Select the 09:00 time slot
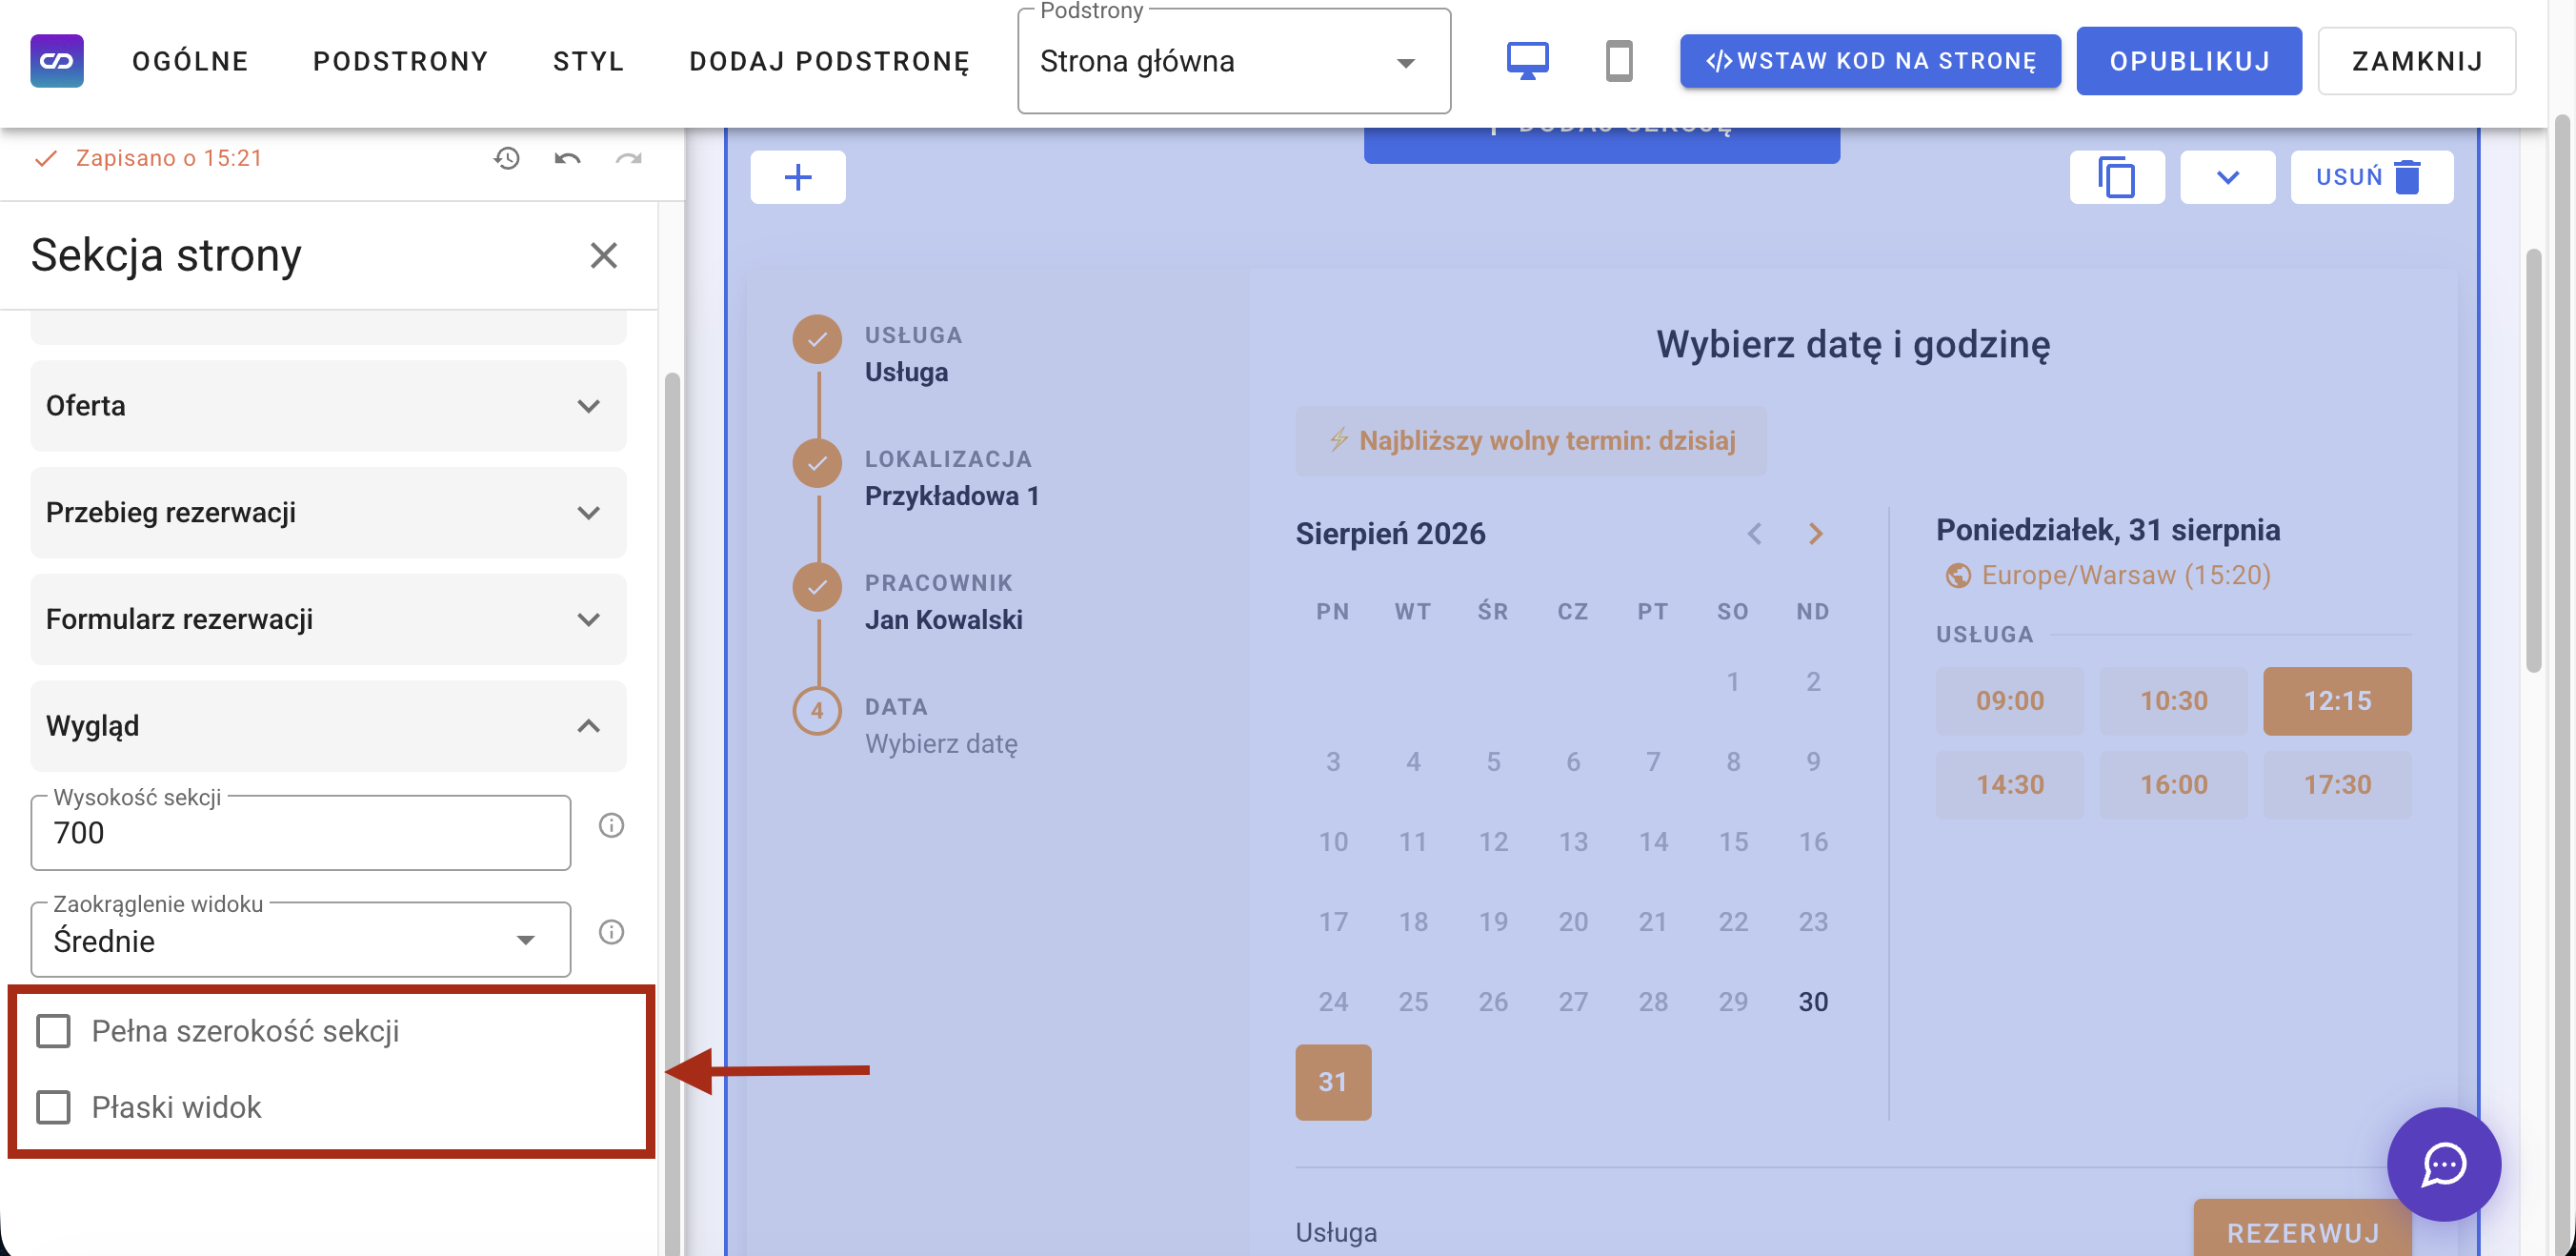The height and width of the screenshot is (1256, 2576). pos(2010,701)
